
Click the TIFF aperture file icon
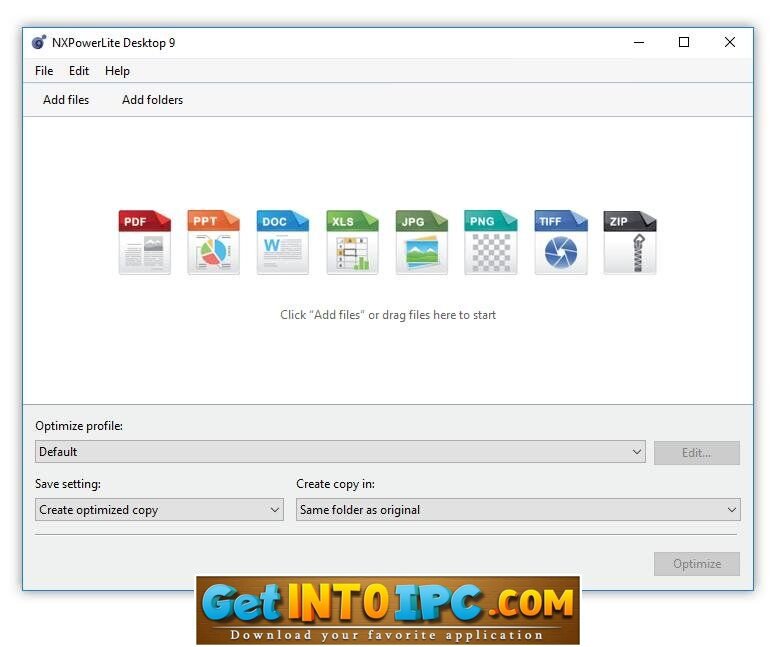click(561, 242)
